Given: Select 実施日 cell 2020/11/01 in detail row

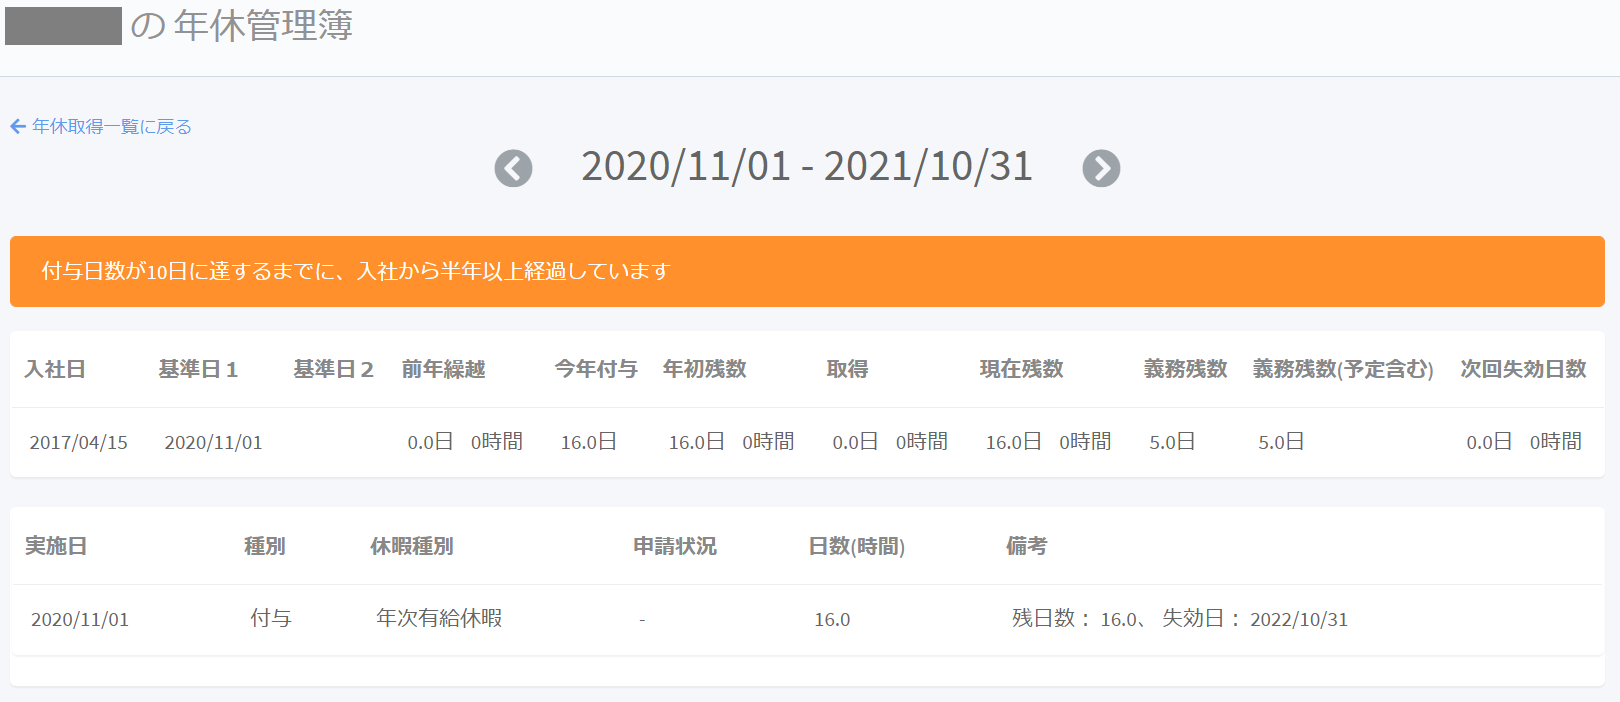Looking at the screenshot, I should (80, 619).
